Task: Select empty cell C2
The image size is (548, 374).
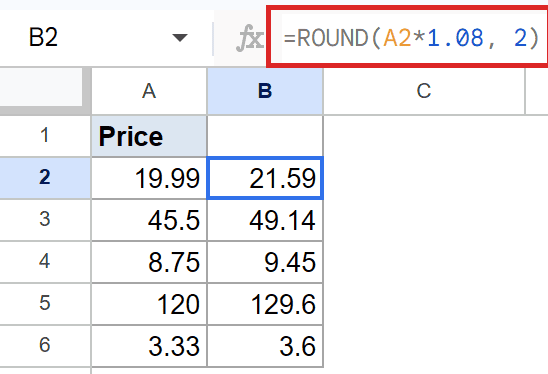Action: click(424, 178)
